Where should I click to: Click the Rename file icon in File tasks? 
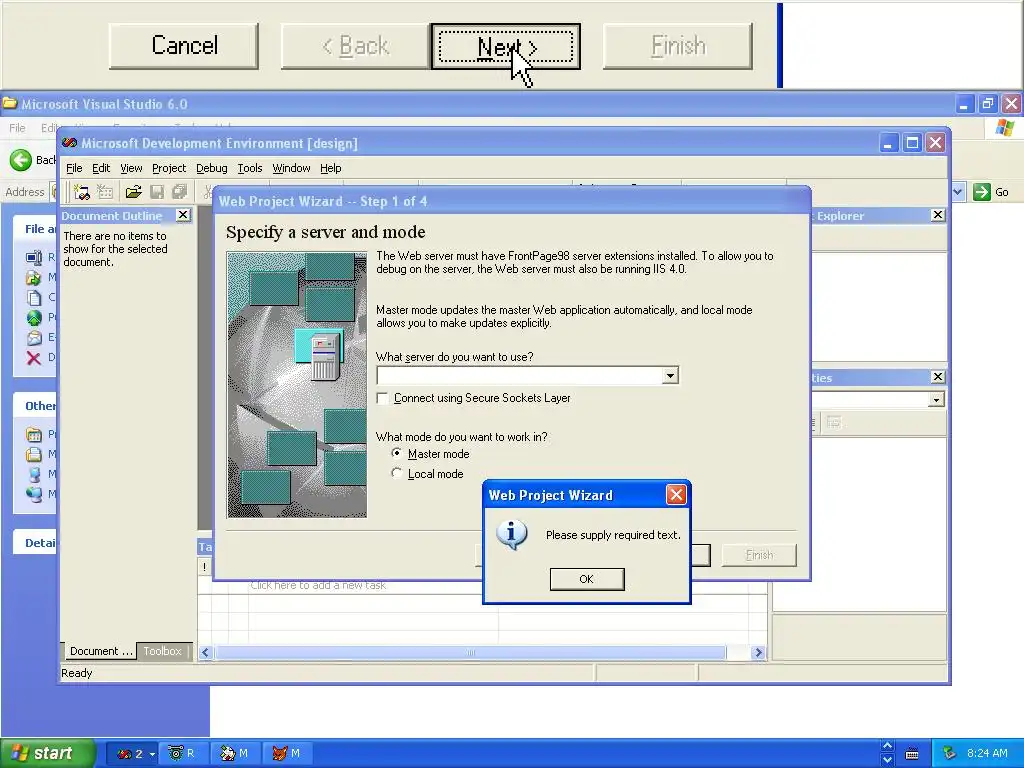click(34, 257)
